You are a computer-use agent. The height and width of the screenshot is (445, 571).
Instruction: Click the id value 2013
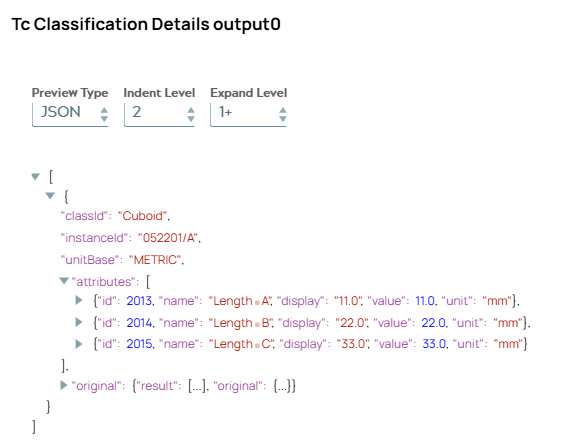[139, 301]
